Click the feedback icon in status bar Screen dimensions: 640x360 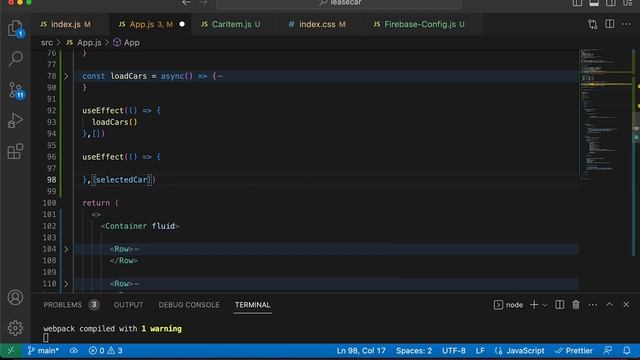pos(608,351)
